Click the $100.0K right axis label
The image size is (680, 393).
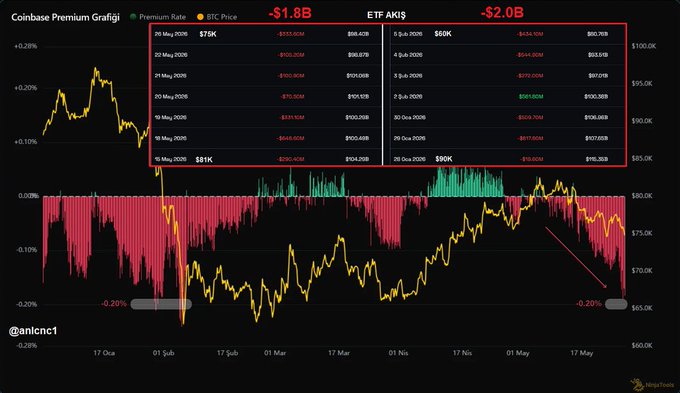coord(644,46)
